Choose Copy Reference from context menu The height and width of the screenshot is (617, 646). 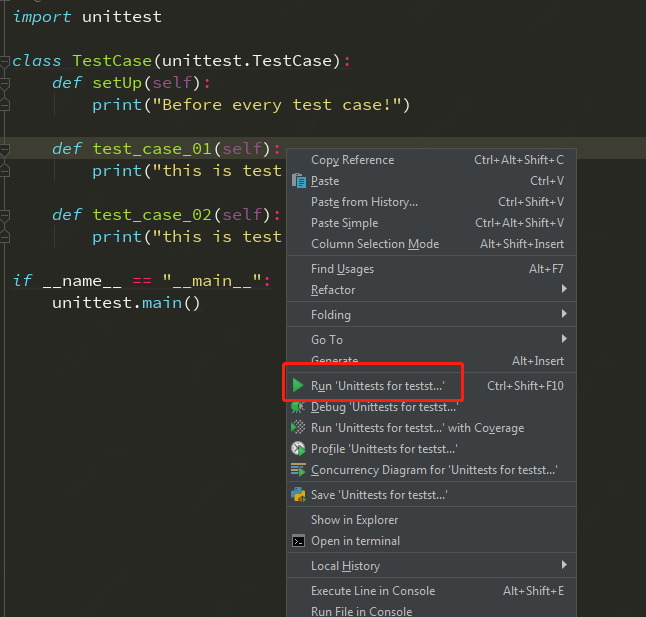point(431,160)
